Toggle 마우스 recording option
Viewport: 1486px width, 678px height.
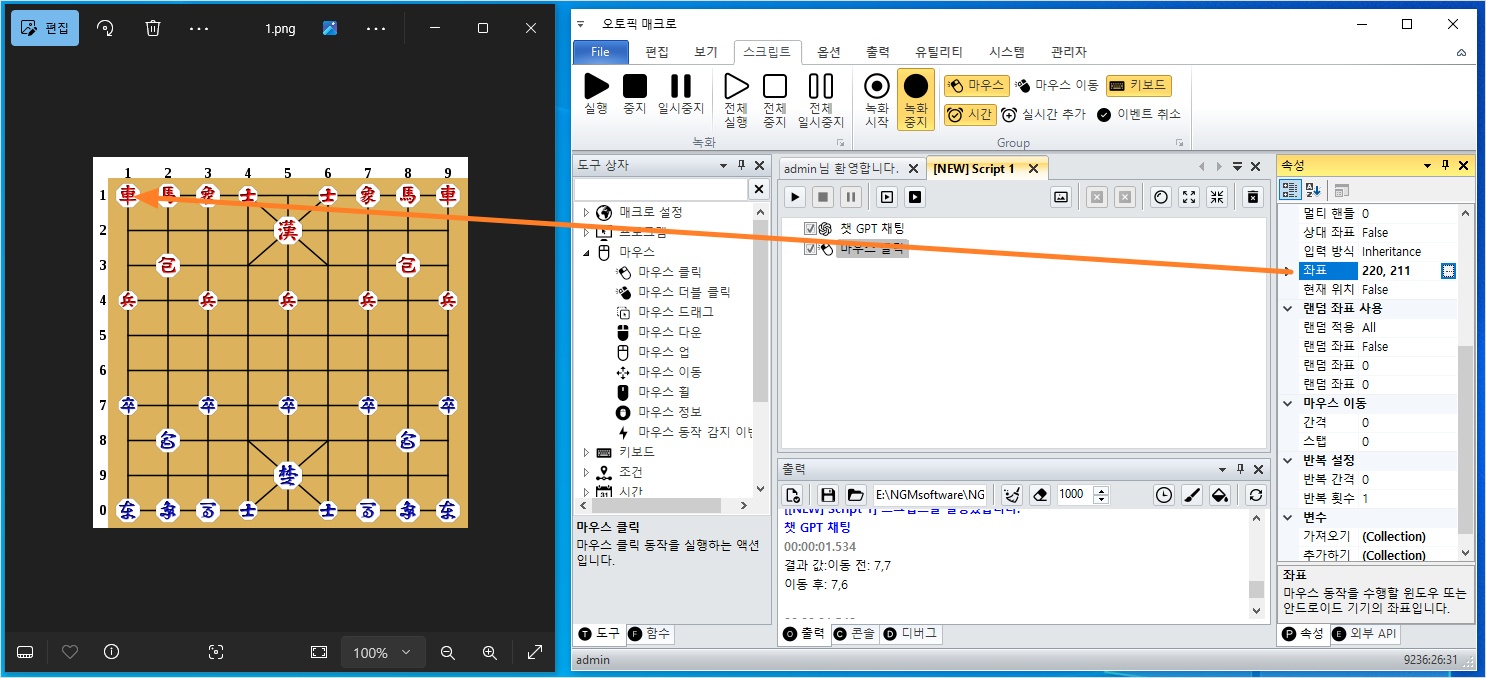tap(976, 86)
